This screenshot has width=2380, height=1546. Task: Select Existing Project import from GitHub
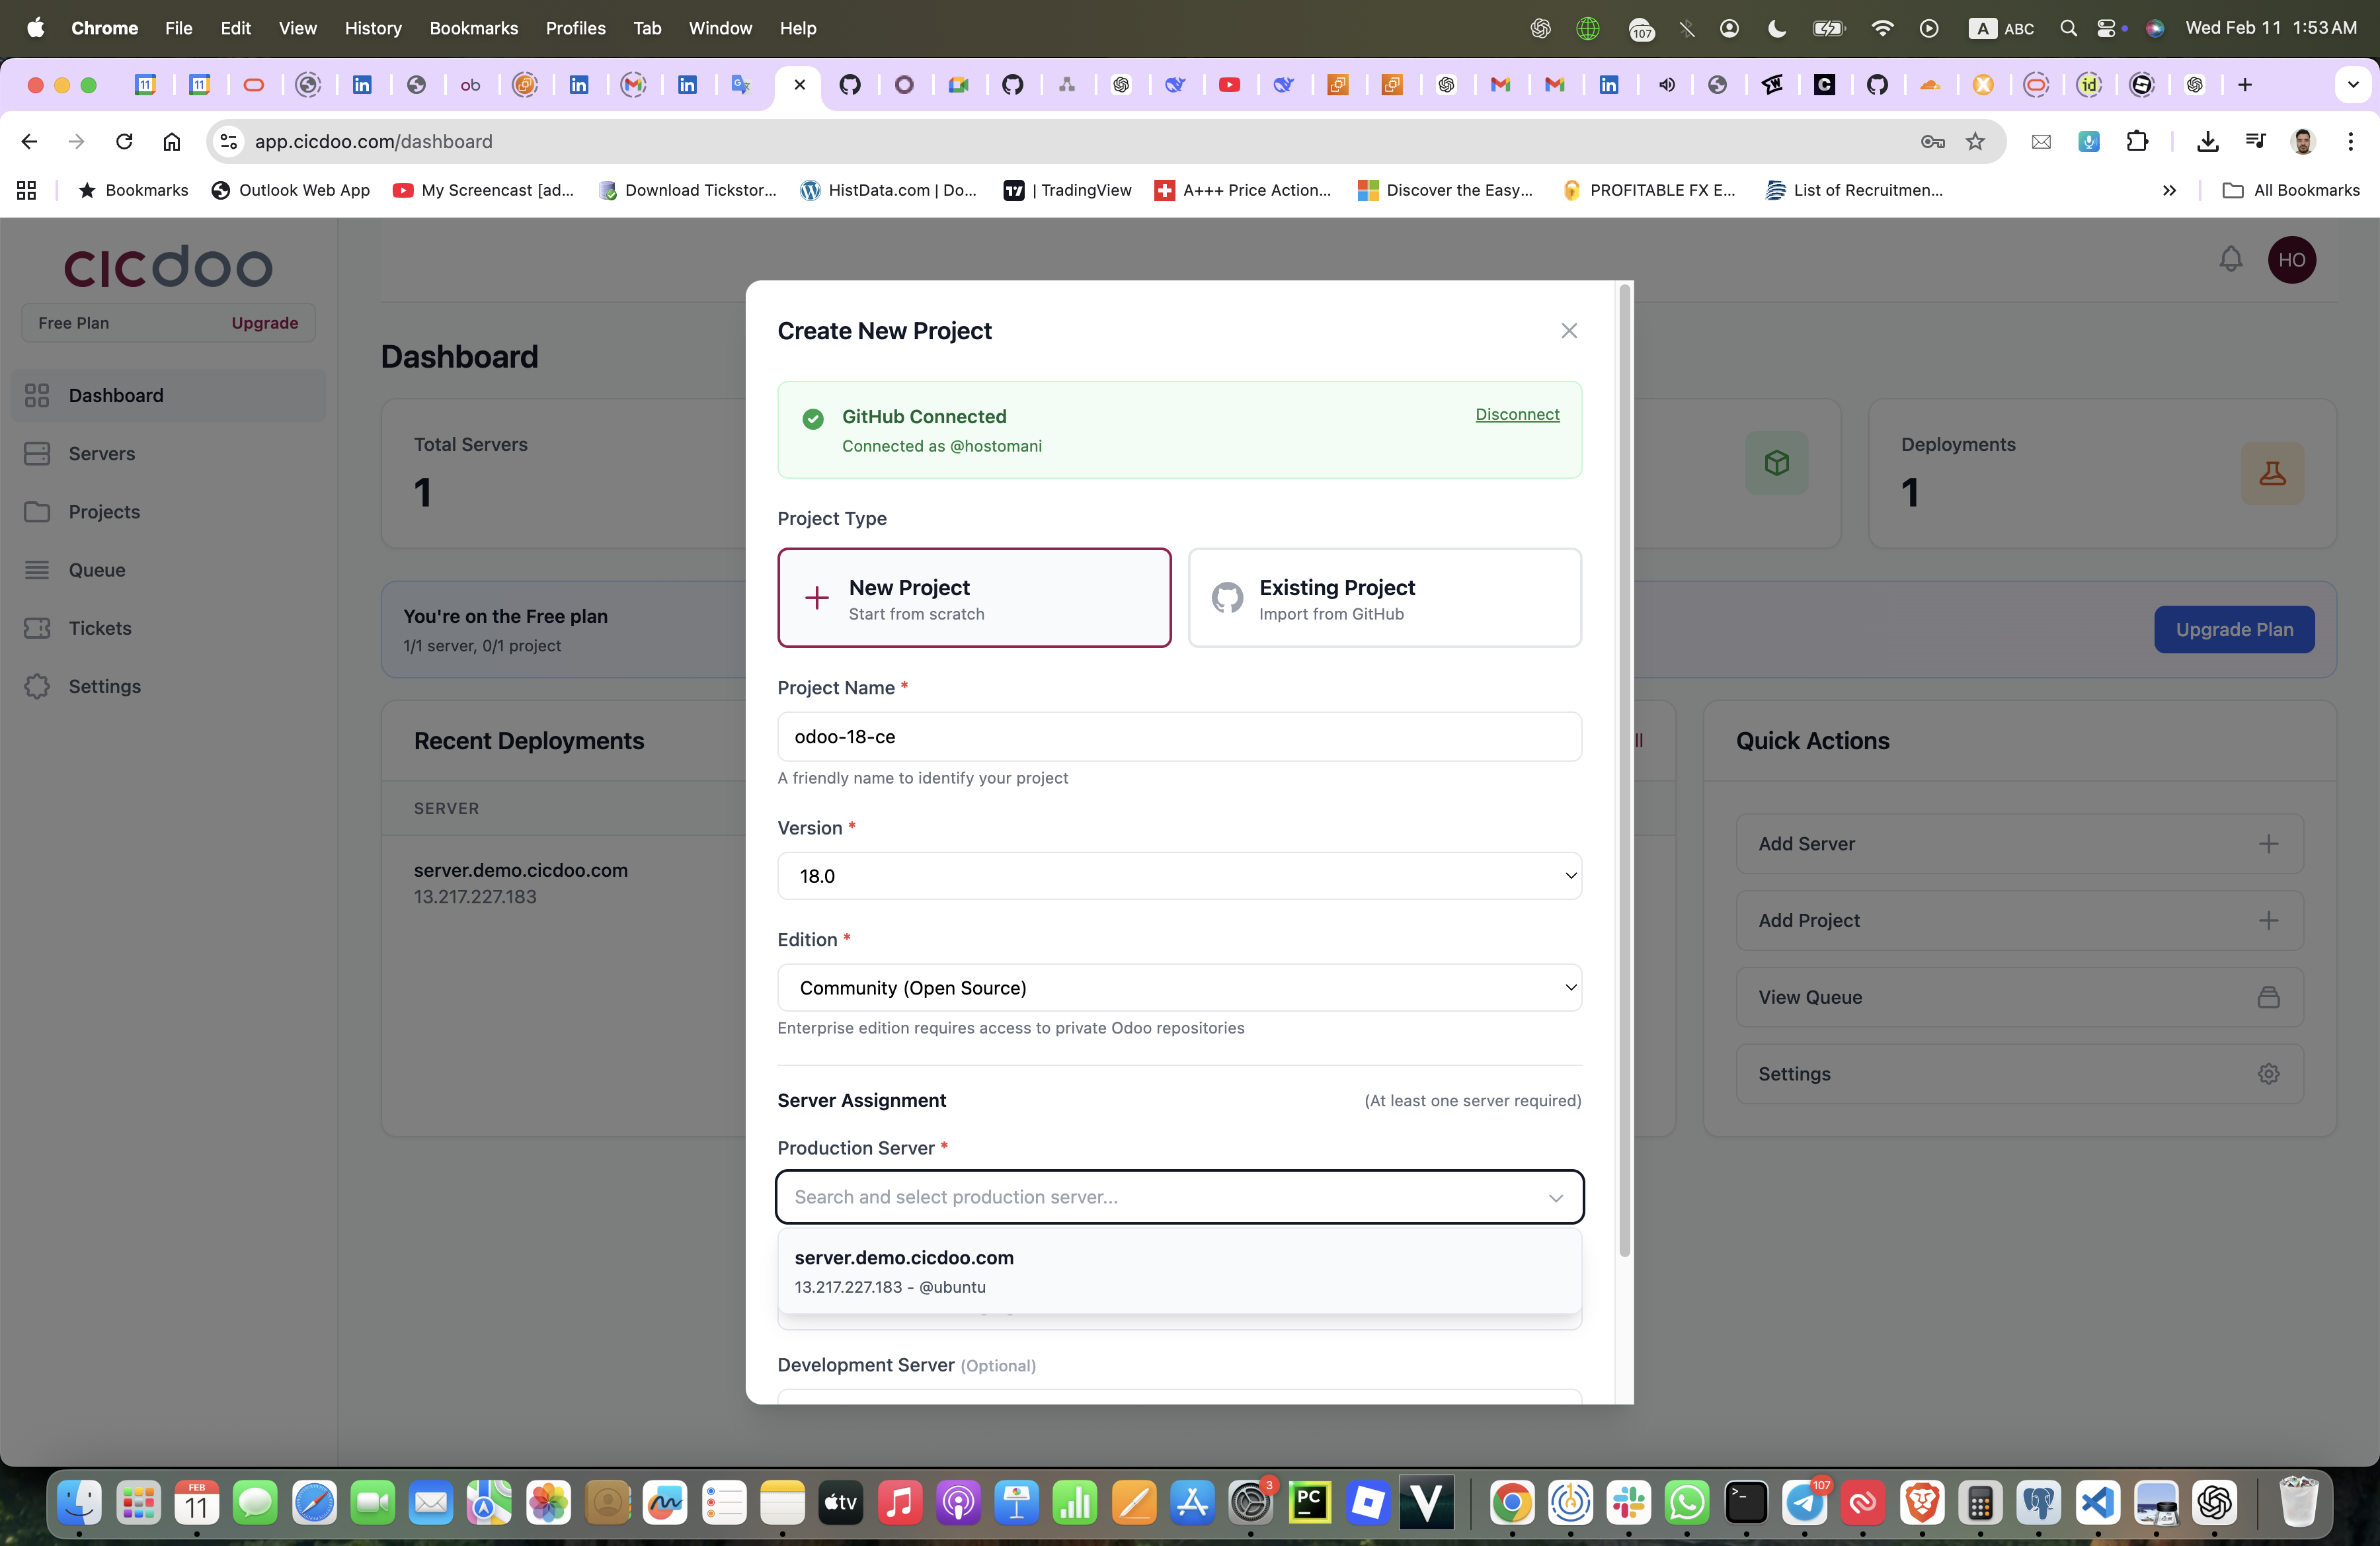(1384, 598)
